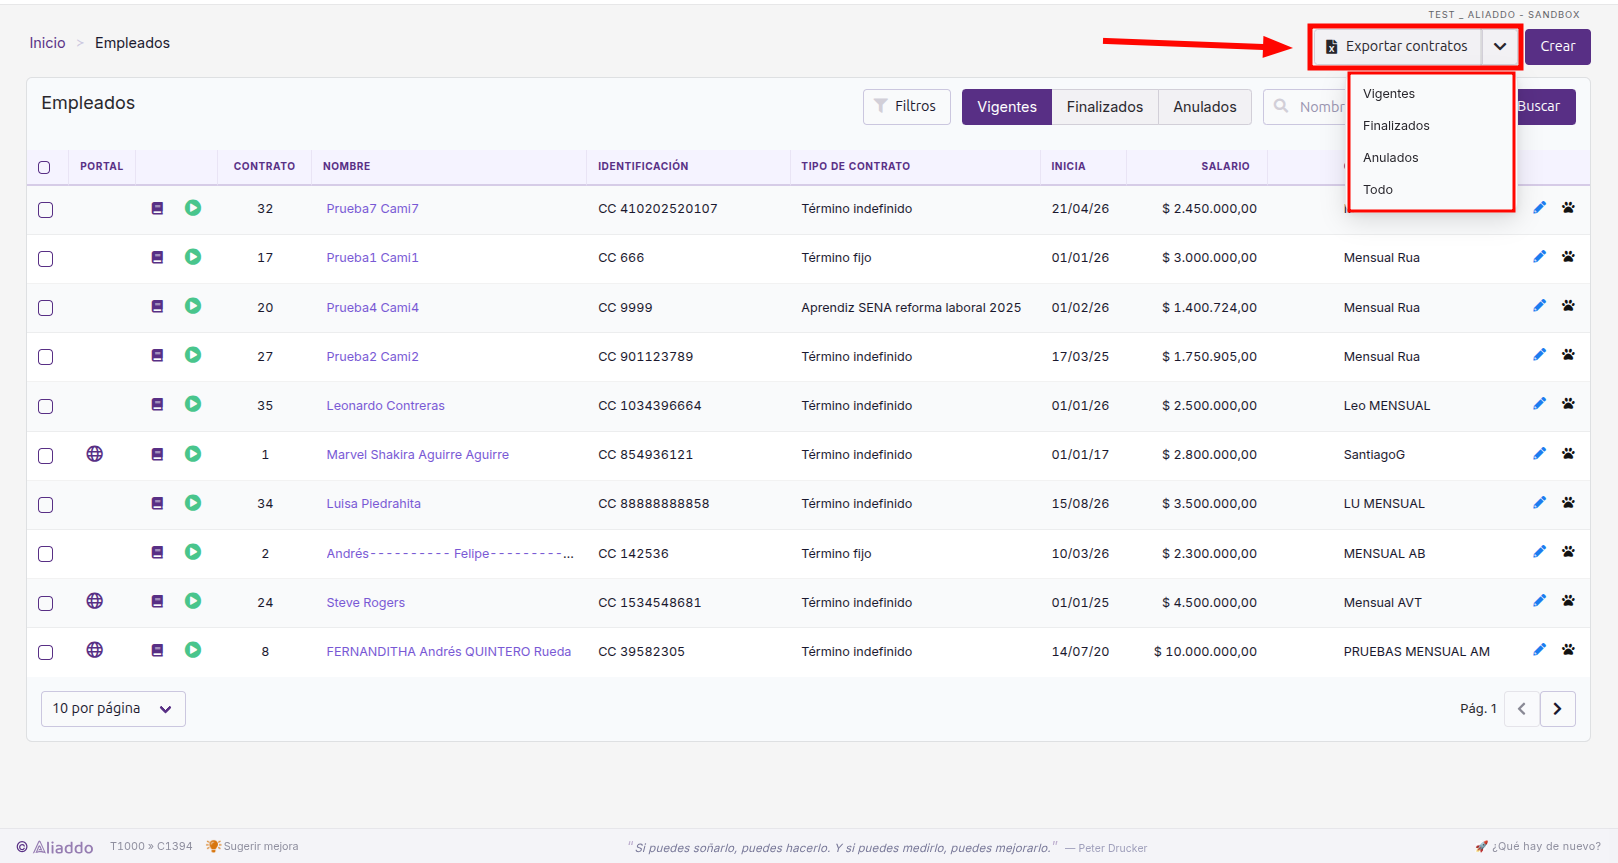Image resolution: width=1618 pixels, height=863 pixels.
Task: Choose Anulados in the export dropdown menu
Action: (x=1431, y=158)
